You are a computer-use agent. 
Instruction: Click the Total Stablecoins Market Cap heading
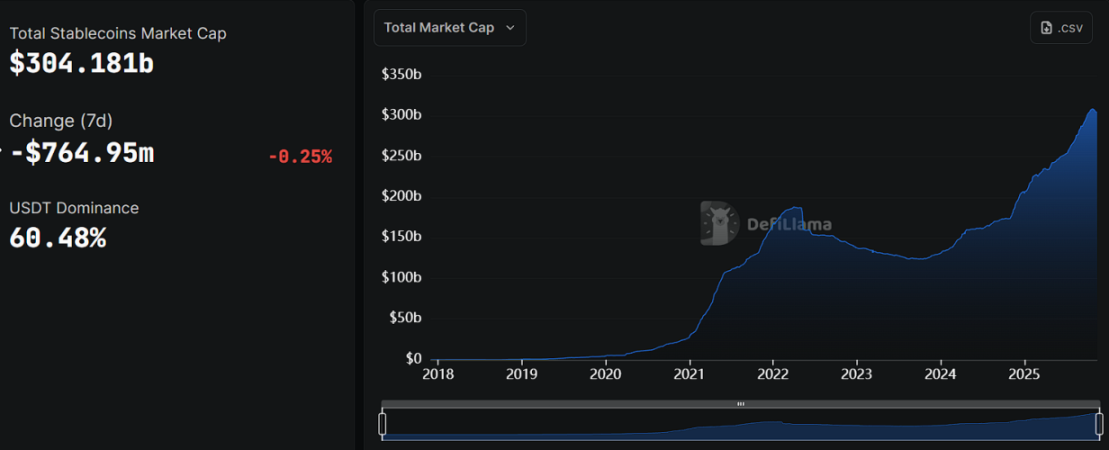[118, 33]
